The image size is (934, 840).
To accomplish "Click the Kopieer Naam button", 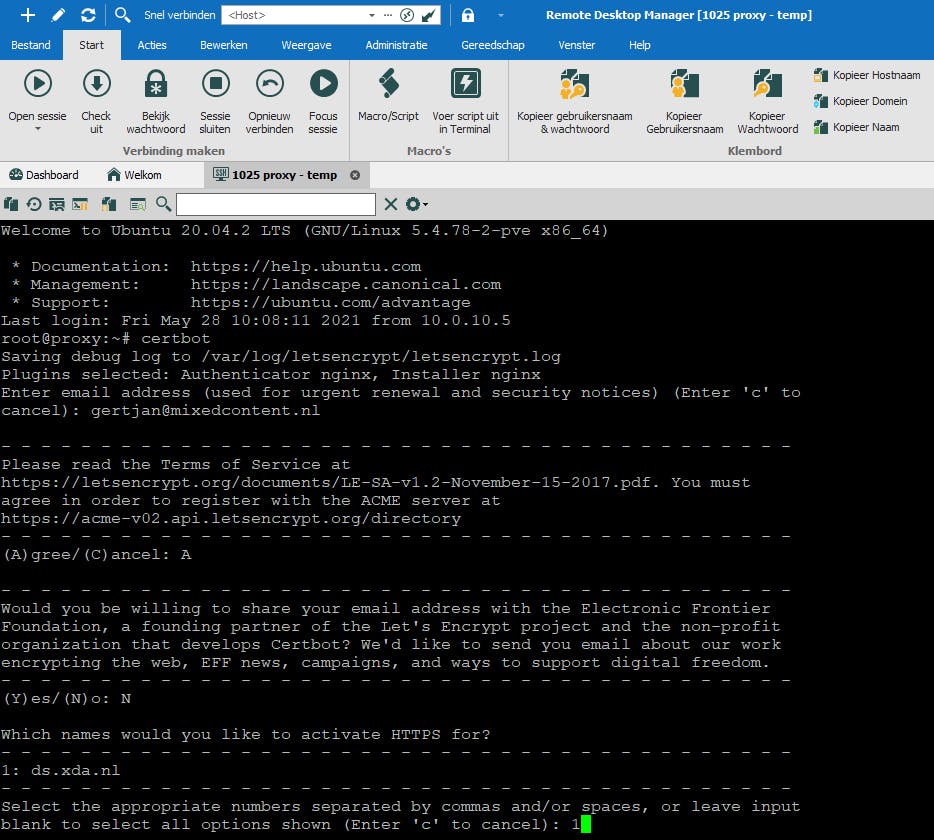I will 856,127.
